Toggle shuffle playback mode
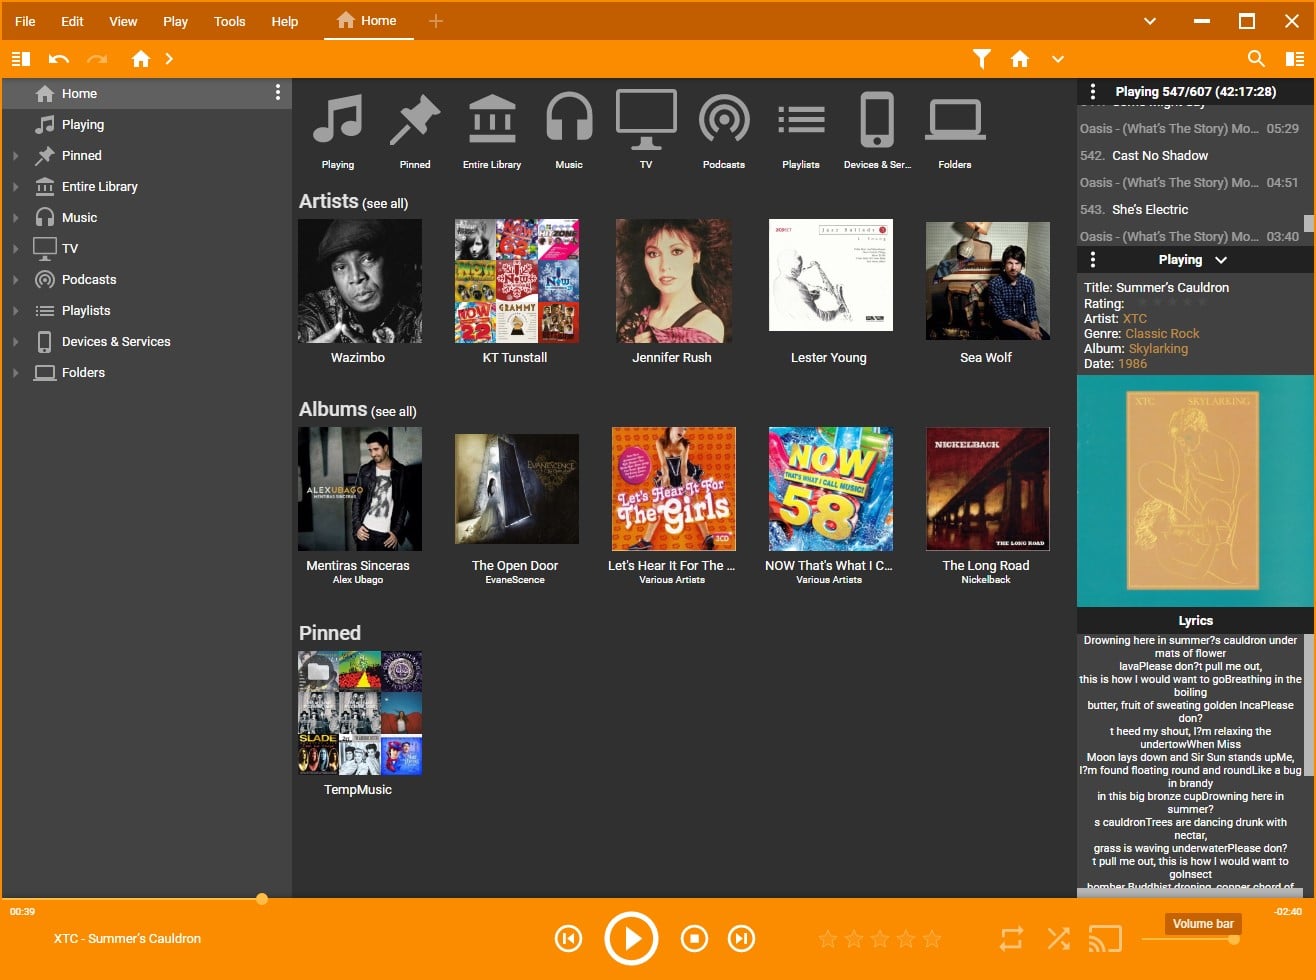The height and width of the screenshot is (980, 1316). (x=1058, y=938)
